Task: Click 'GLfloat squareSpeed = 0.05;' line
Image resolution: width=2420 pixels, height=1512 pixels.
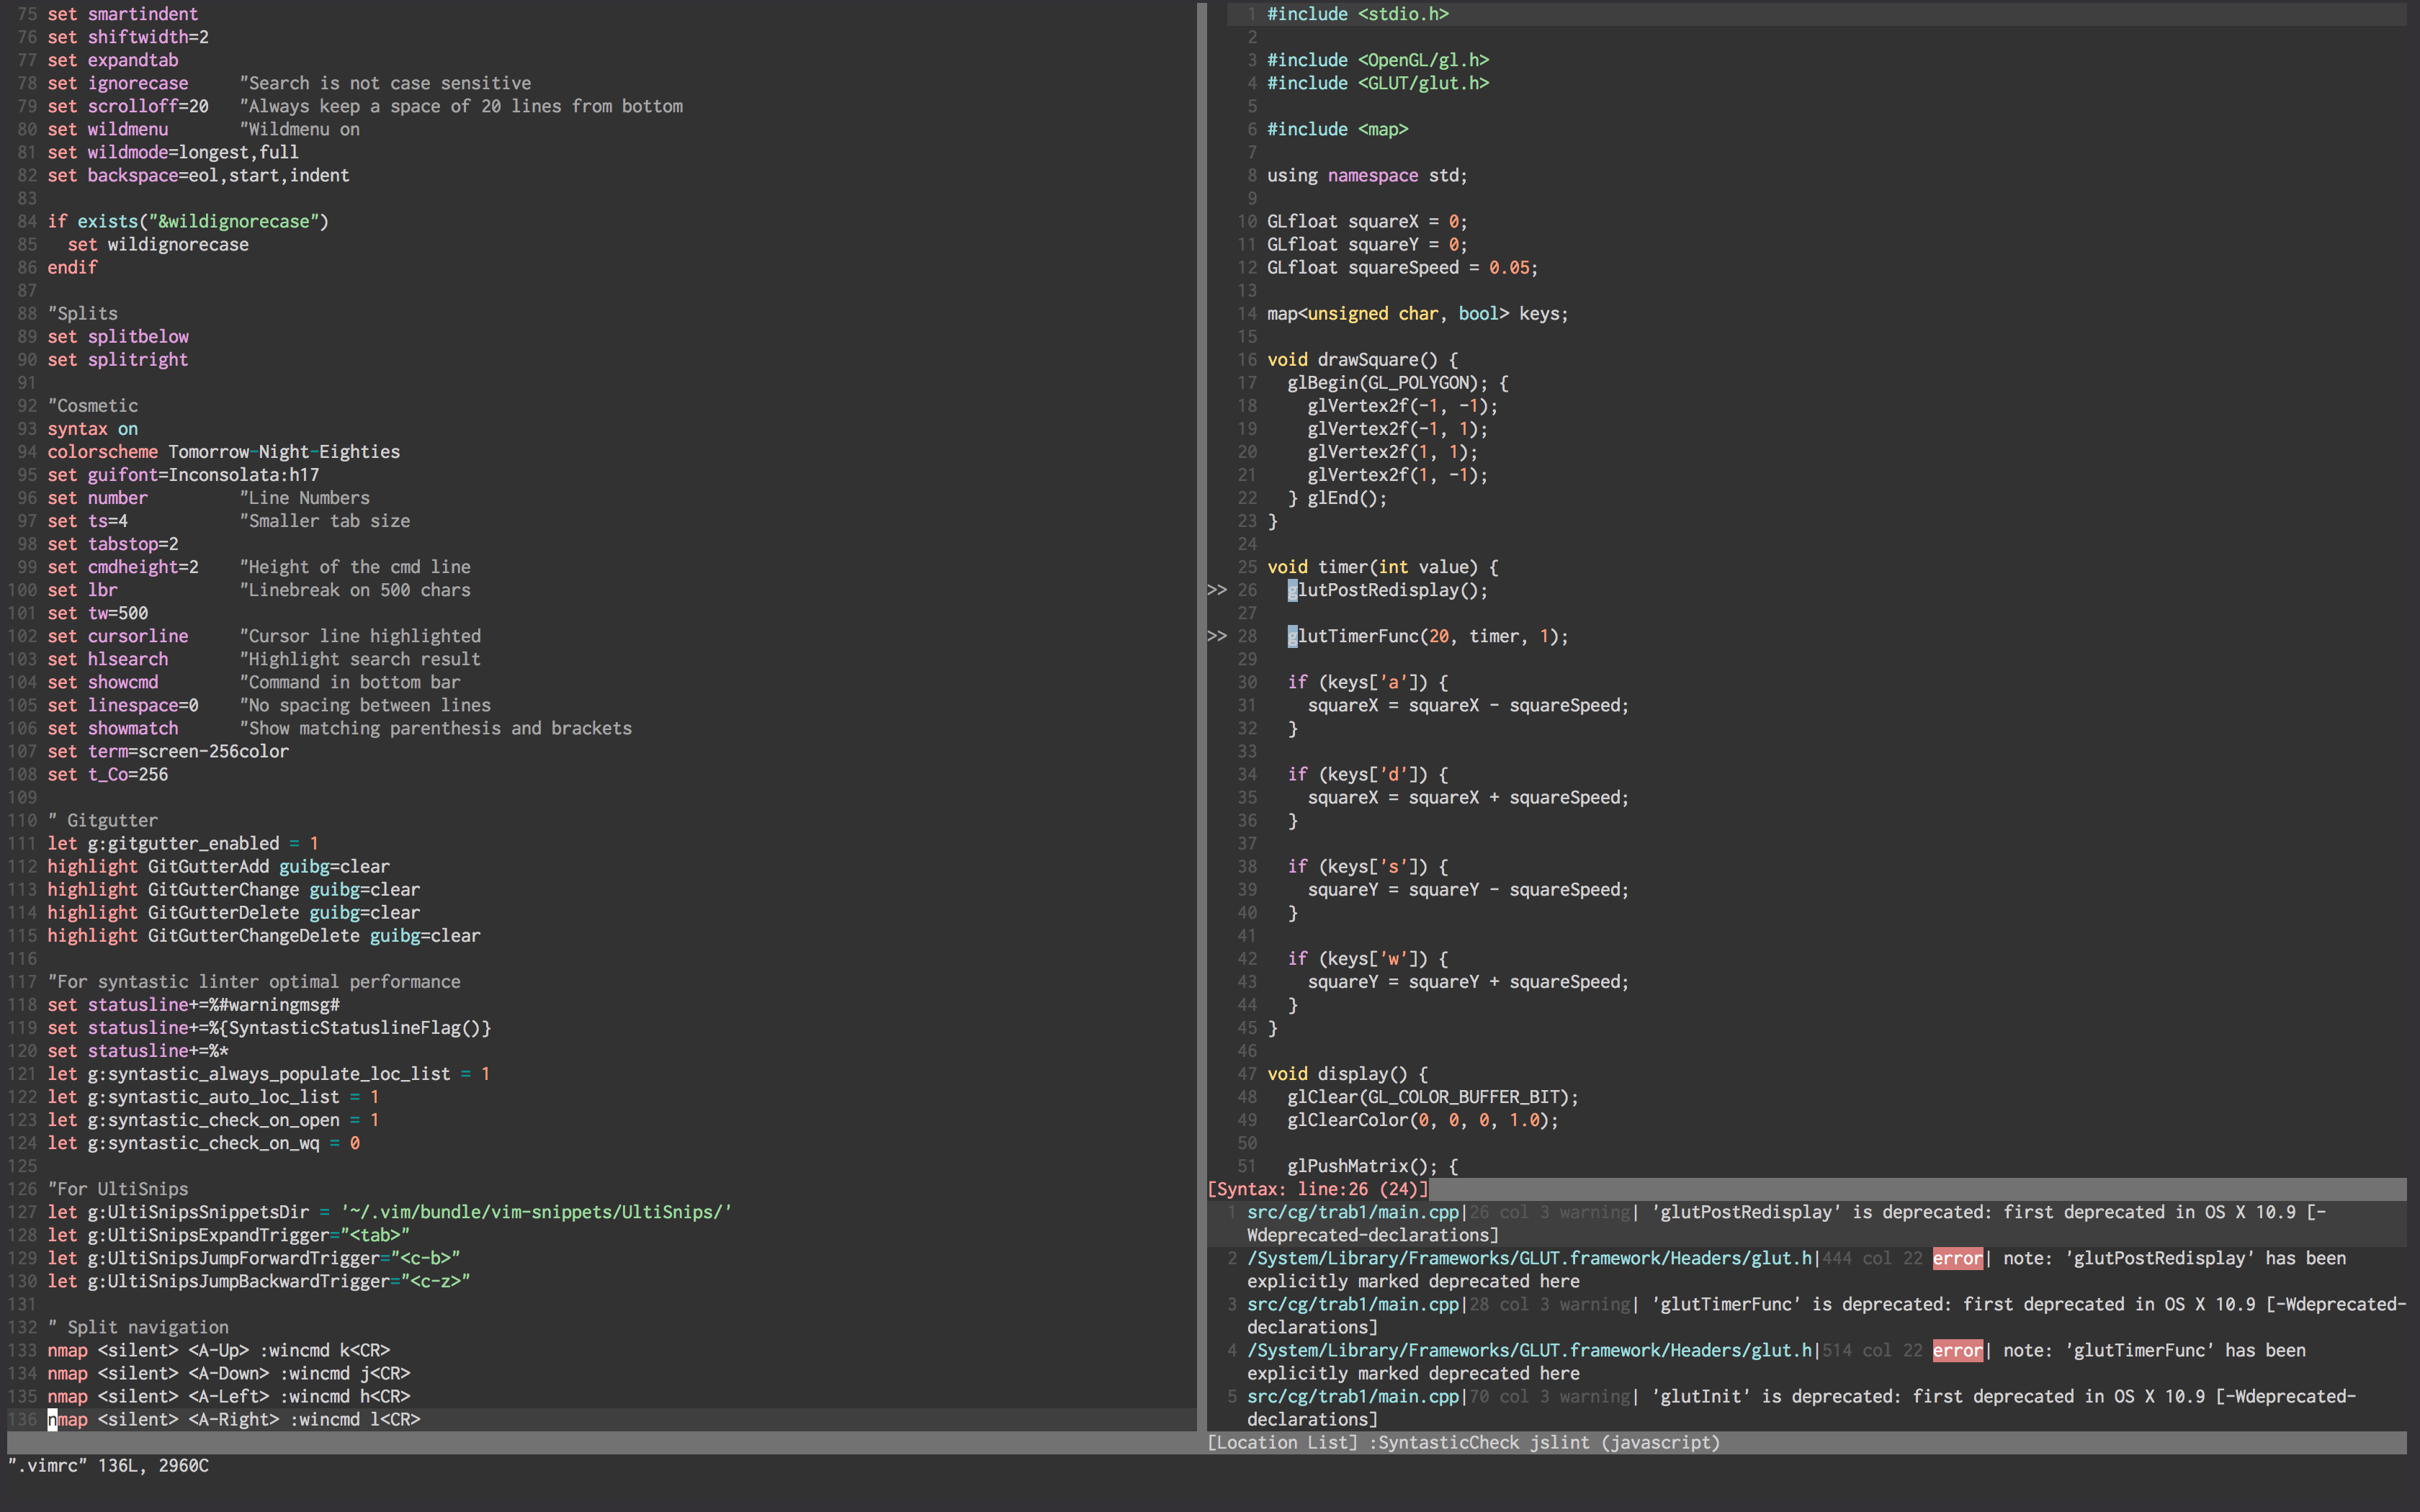Action: coord(1403,267)
